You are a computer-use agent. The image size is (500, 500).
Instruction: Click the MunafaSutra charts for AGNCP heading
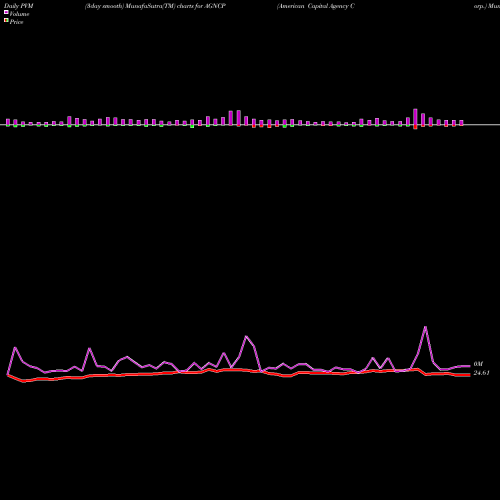tap(155, 6)
